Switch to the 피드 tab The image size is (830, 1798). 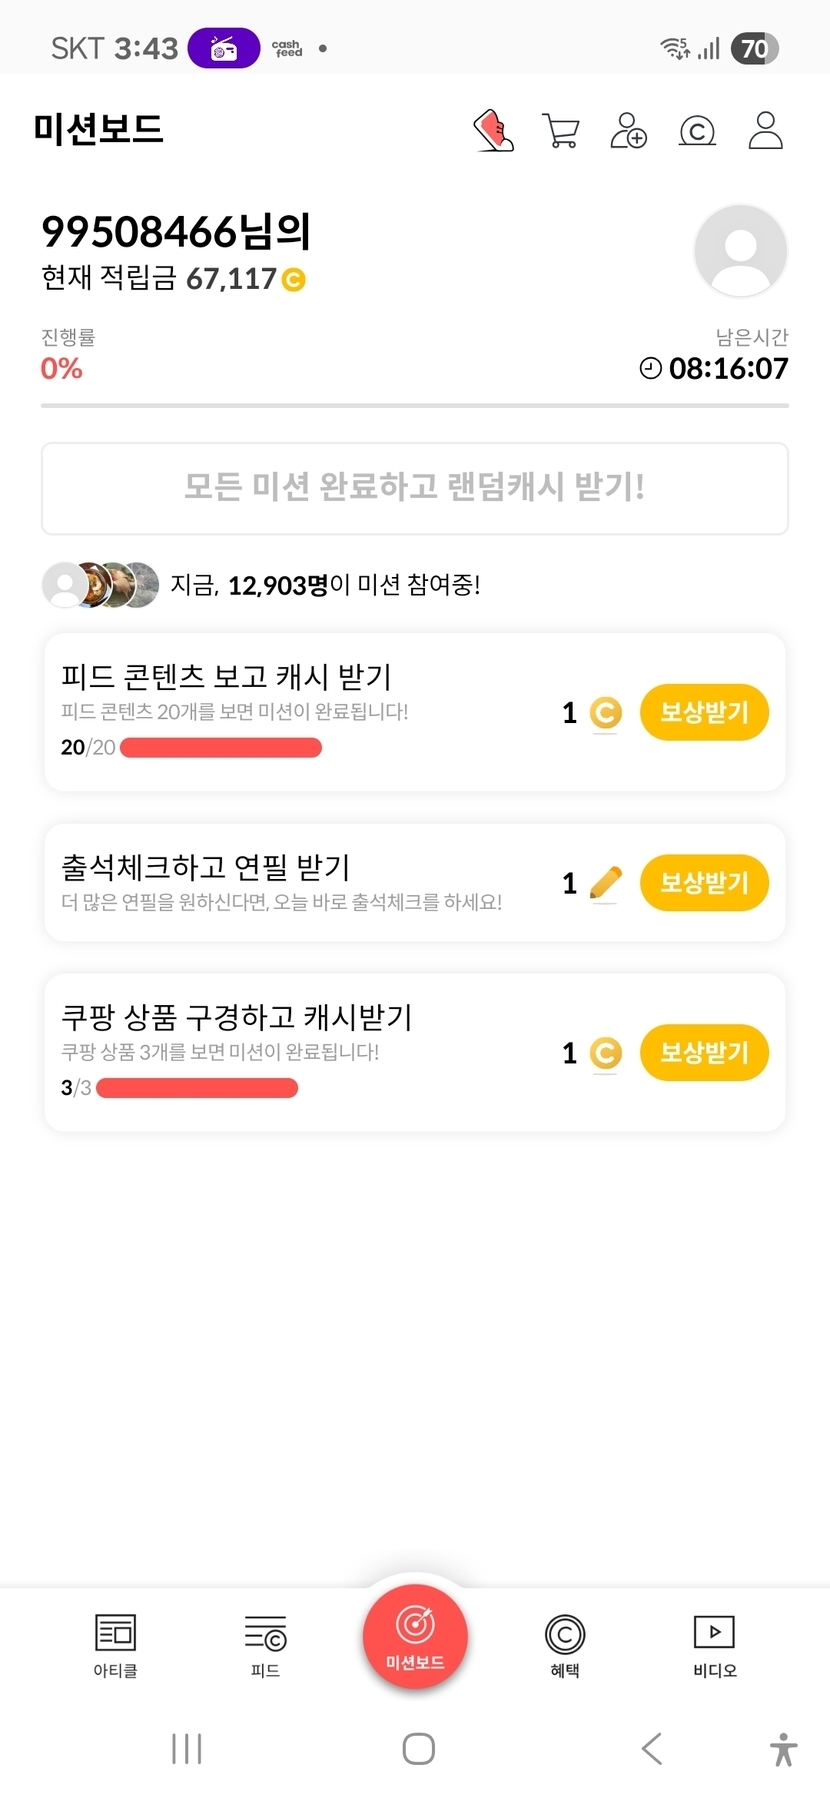click(x=265, y=1645)
